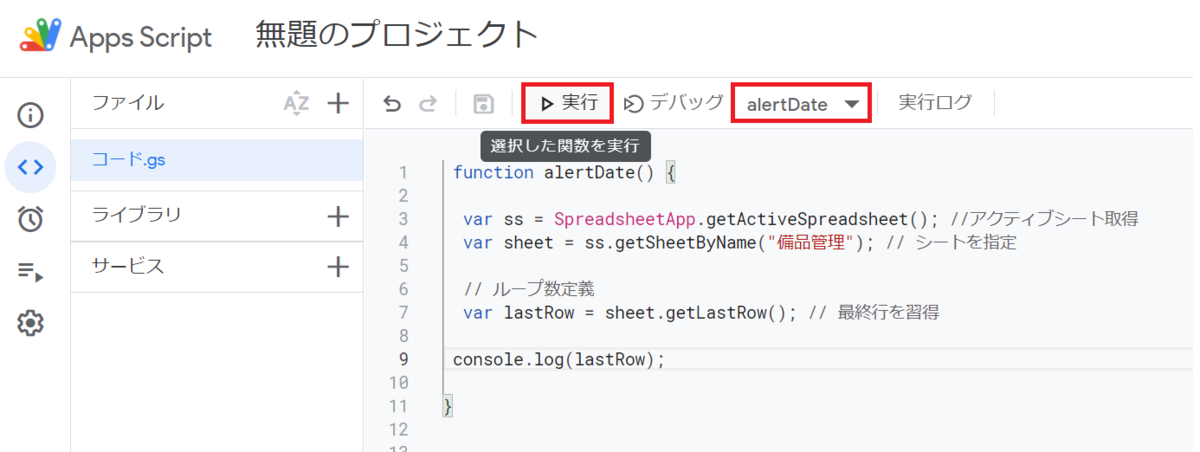Click the var lastRow line

630,313
